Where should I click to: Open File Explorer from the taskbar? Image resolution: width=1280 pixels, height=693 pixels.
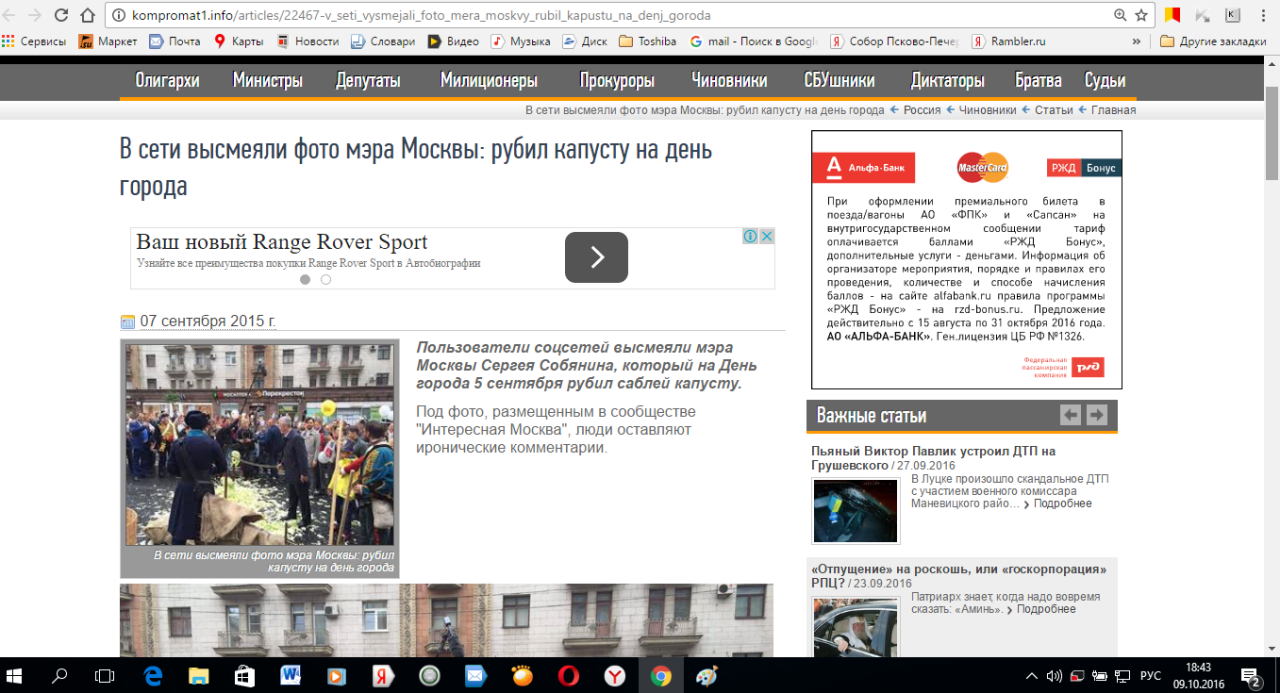(199, 675)
